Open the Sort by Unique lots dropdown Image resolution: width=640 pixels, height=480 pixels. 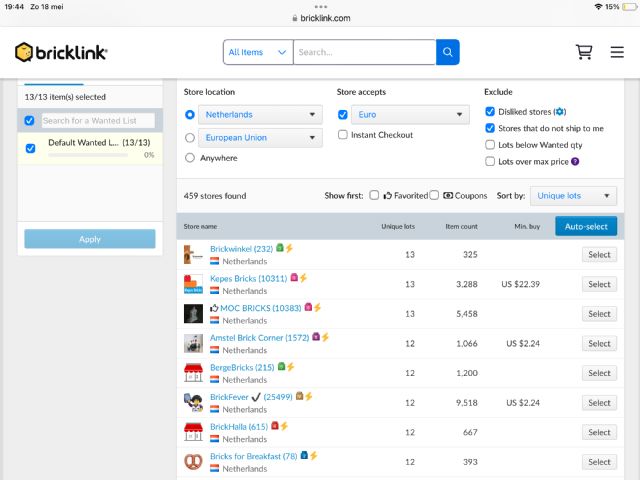point(572,196)
